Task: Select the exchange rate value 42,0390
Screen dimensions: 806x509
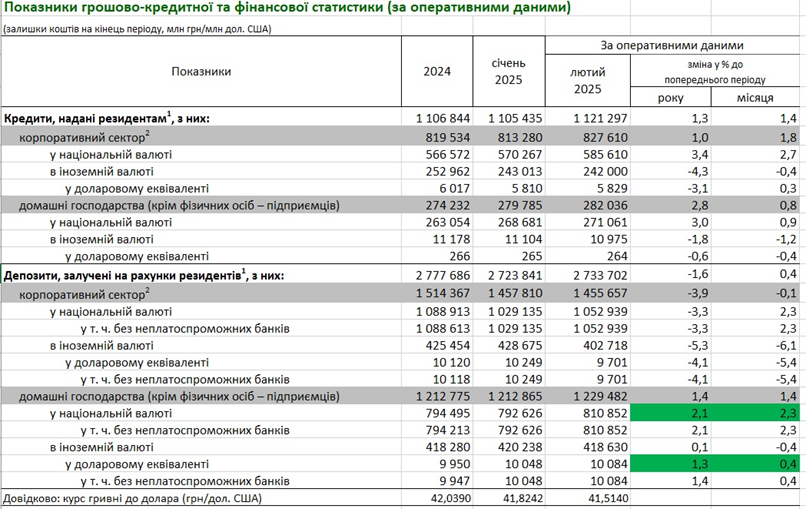Action: coord(446,496)
